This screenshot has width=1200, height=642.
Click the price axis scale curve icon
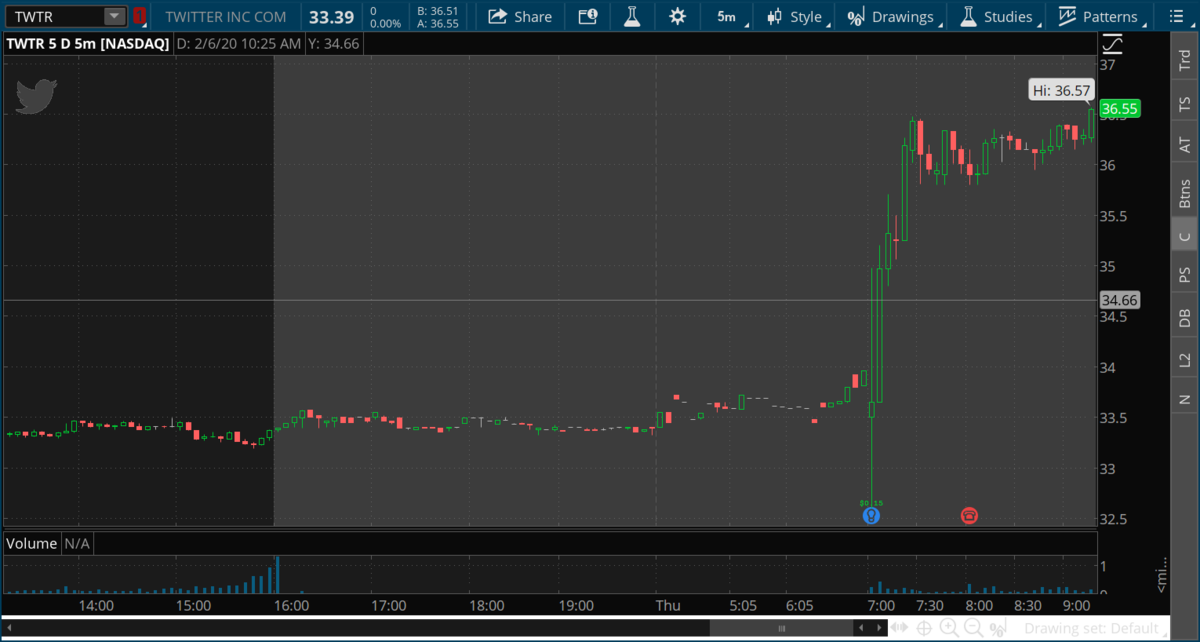click(1112, 44)
